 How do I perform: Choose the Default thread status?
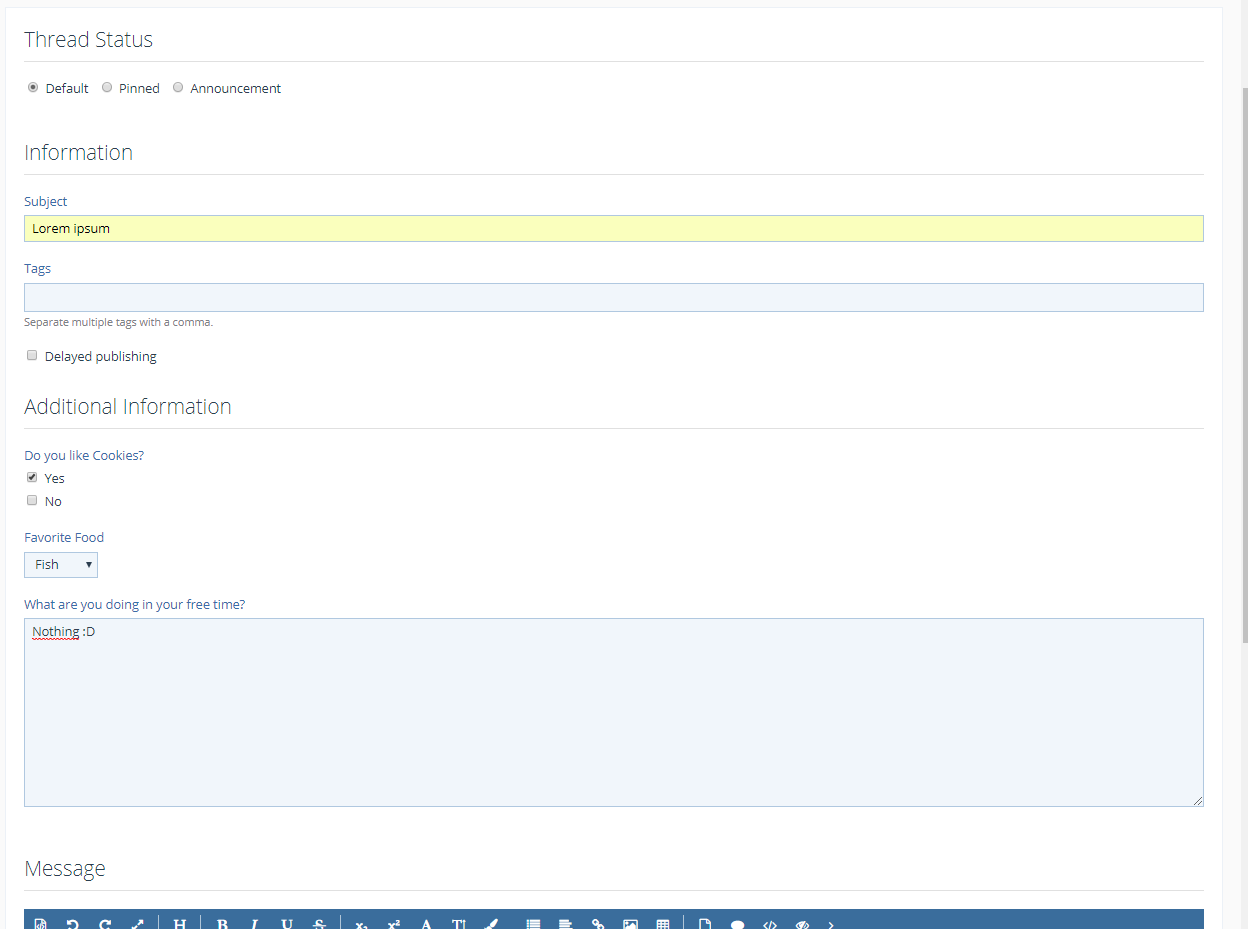(x=33, y=88)
